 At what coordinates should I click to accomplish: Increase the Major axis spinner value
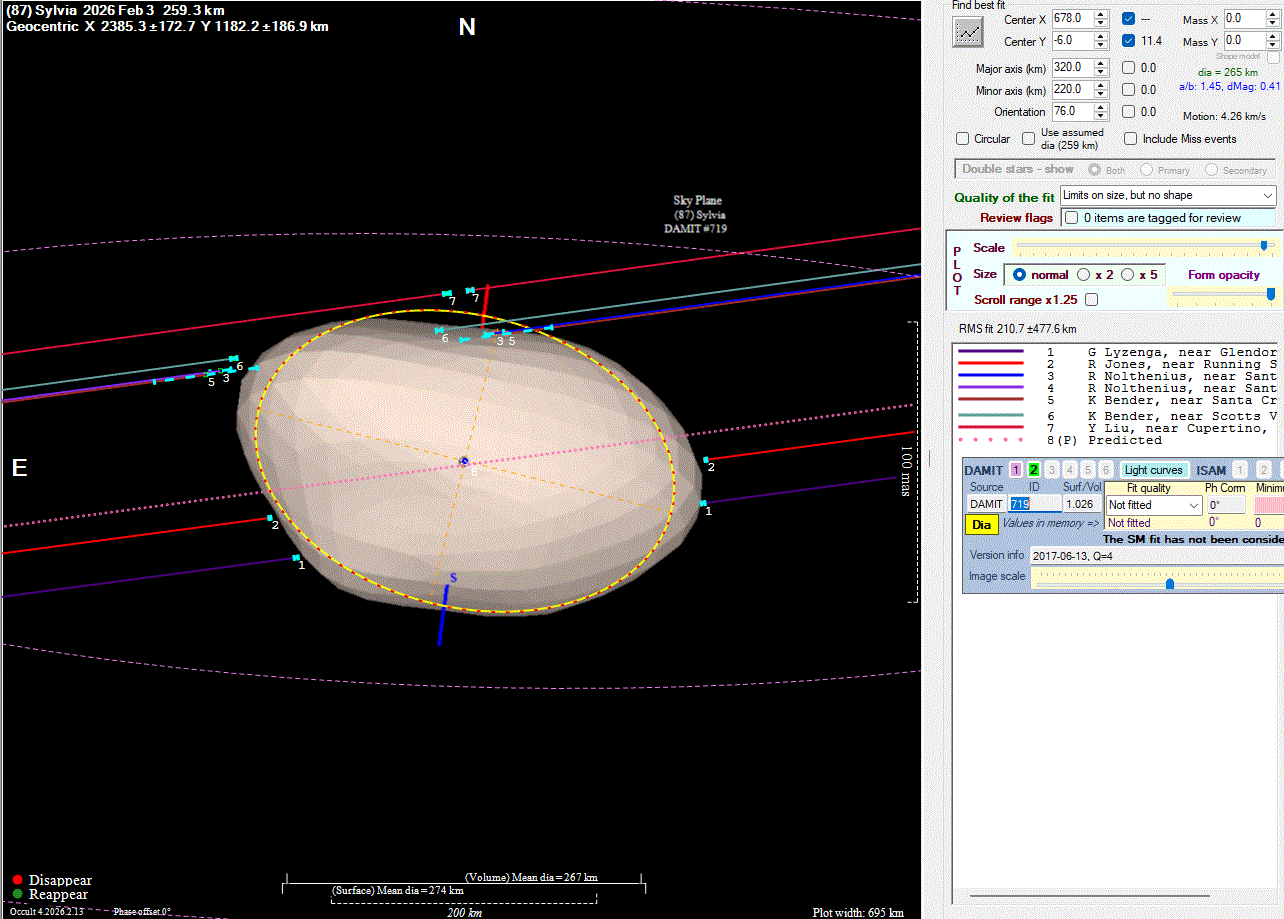click(x=1101, y=63)
